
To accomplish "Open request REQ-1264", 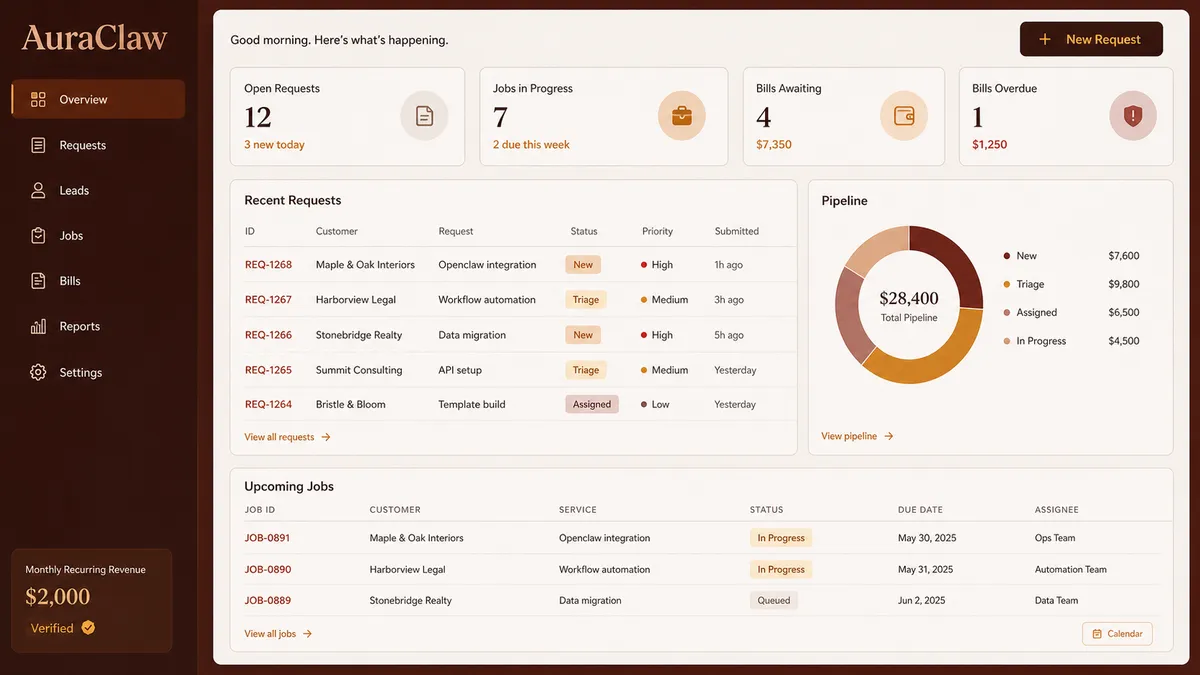I will 268,405.
